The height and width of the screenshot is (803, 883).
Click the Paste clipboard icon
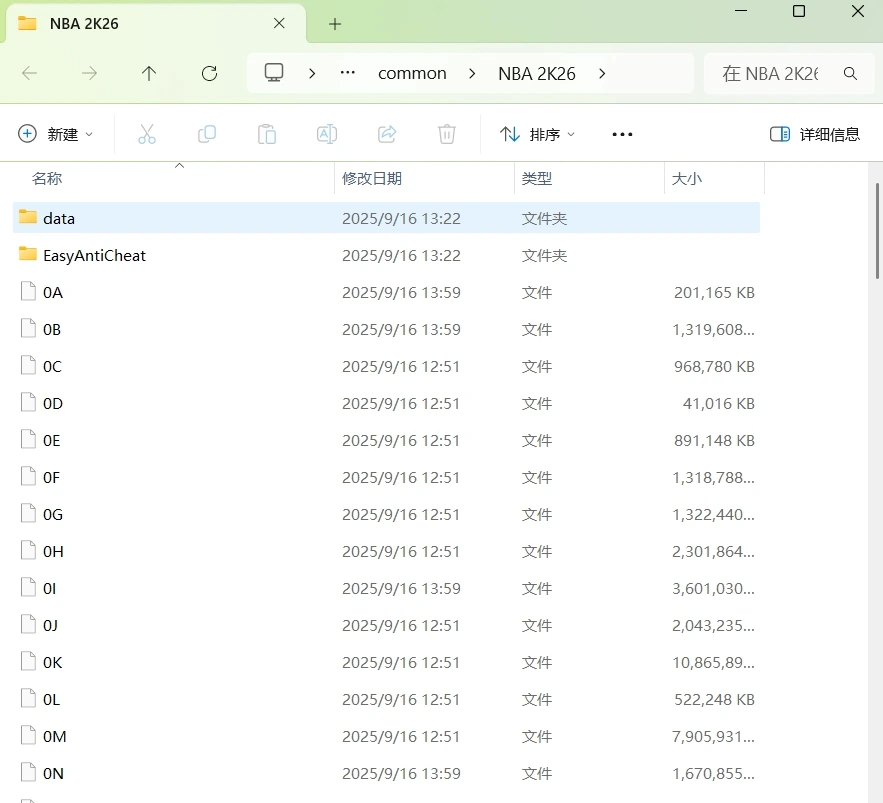[267, 134]
